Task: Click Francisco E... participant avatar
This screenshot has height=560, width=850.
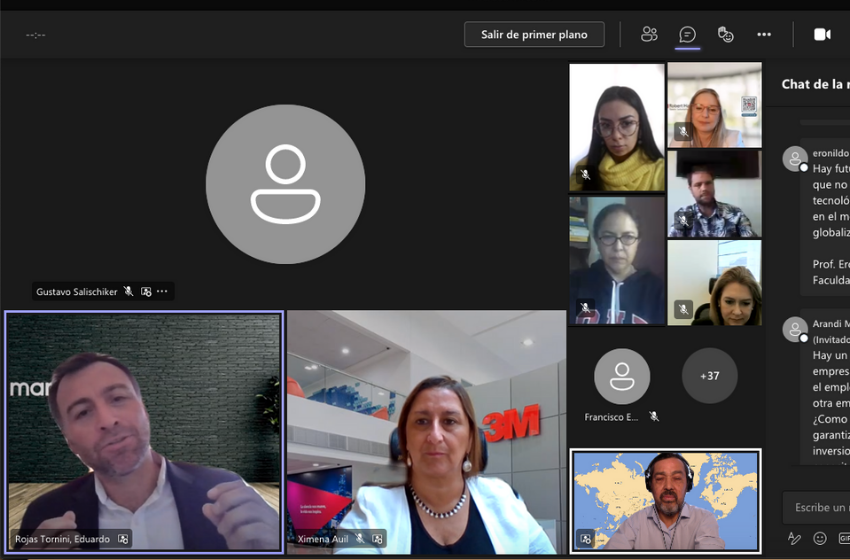Action: click(x=622, y=376)
